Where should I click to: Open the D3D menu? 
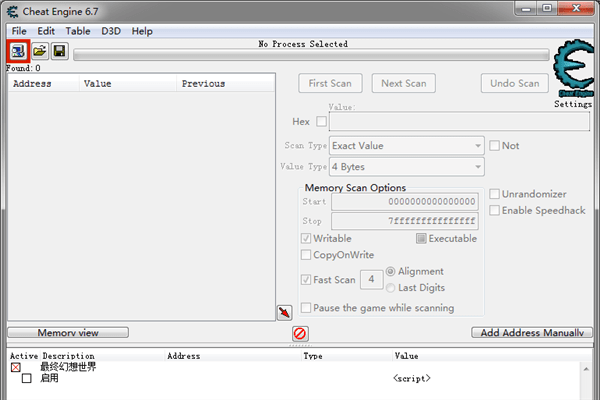tap(111, 31)
